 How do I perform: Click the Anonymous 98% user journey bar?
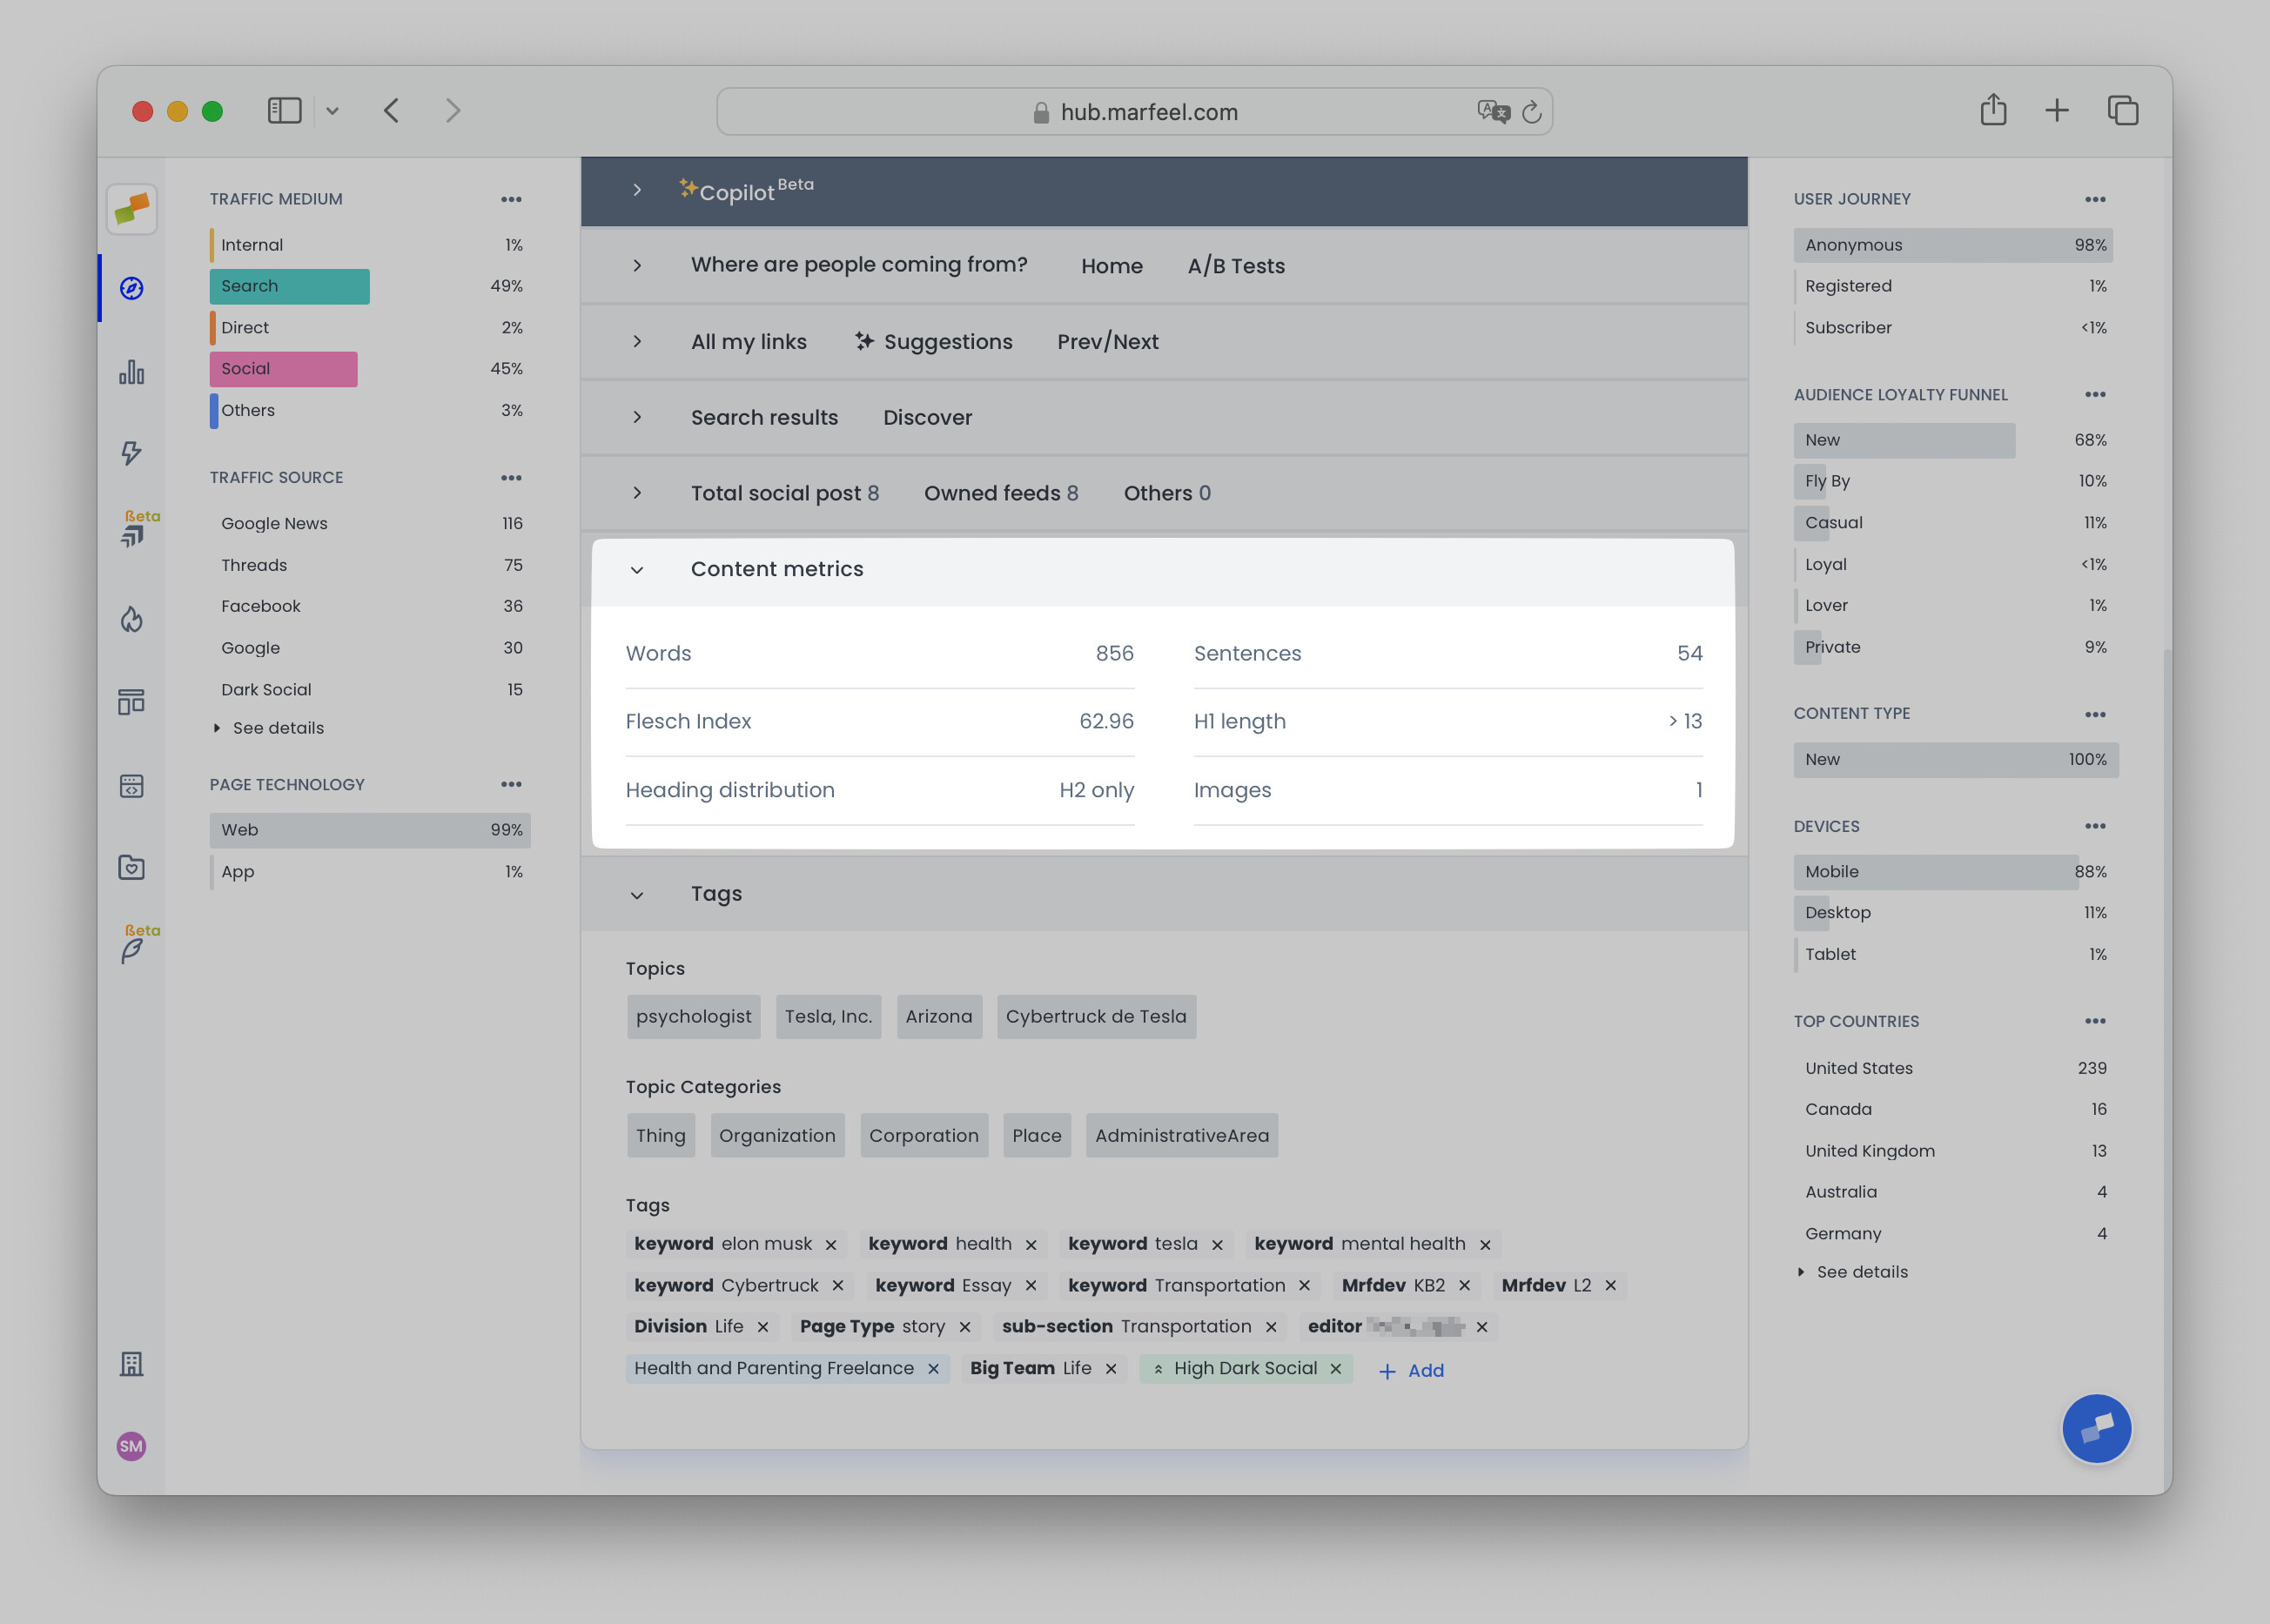(1950, 244)
